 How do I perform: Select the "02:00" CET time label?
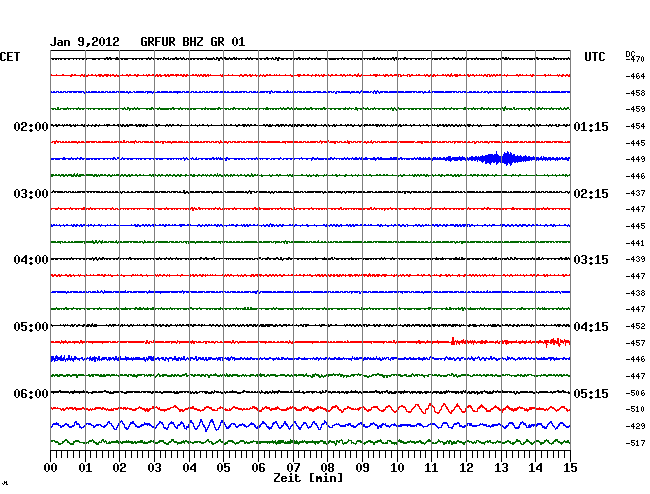[31, 127]
